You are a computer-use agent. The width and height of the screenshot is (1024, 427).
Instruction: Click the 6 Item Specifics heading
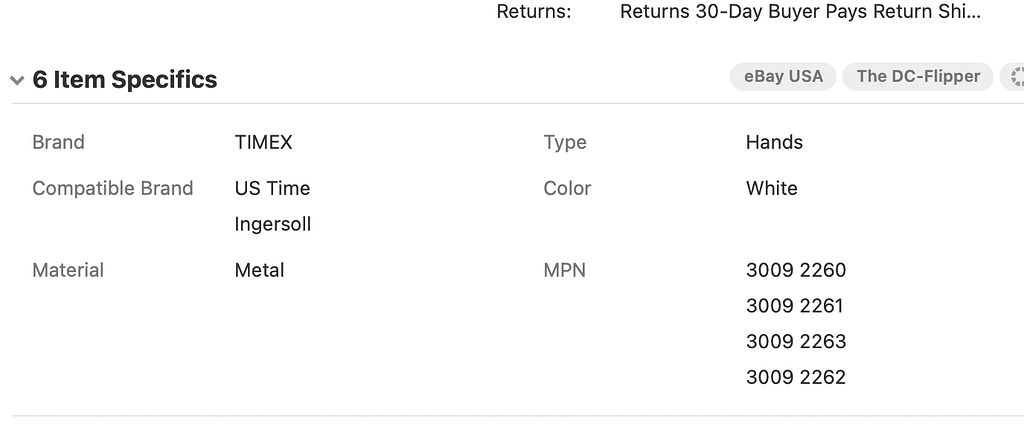125,80
